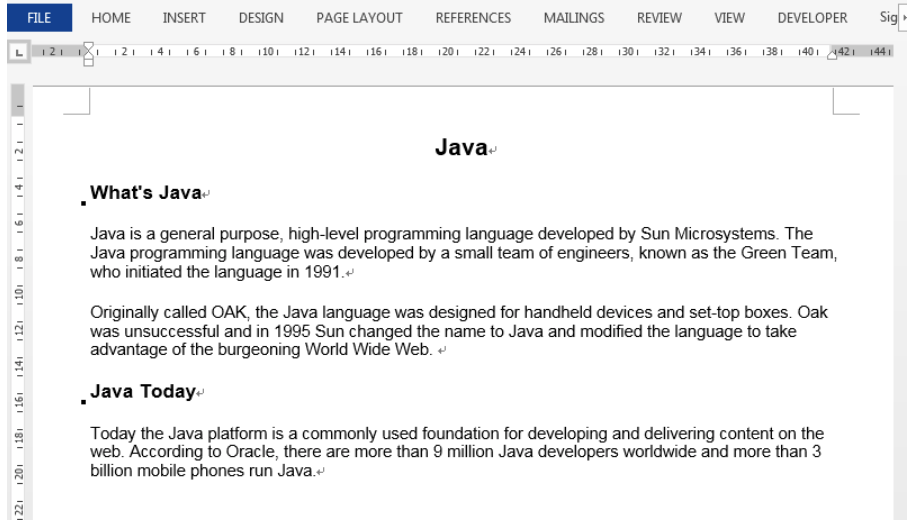This screenshot has height=523, width=910.
Task: Click the right indent marker on ruler
Action: pyautogui.click(x=832, y=55)
